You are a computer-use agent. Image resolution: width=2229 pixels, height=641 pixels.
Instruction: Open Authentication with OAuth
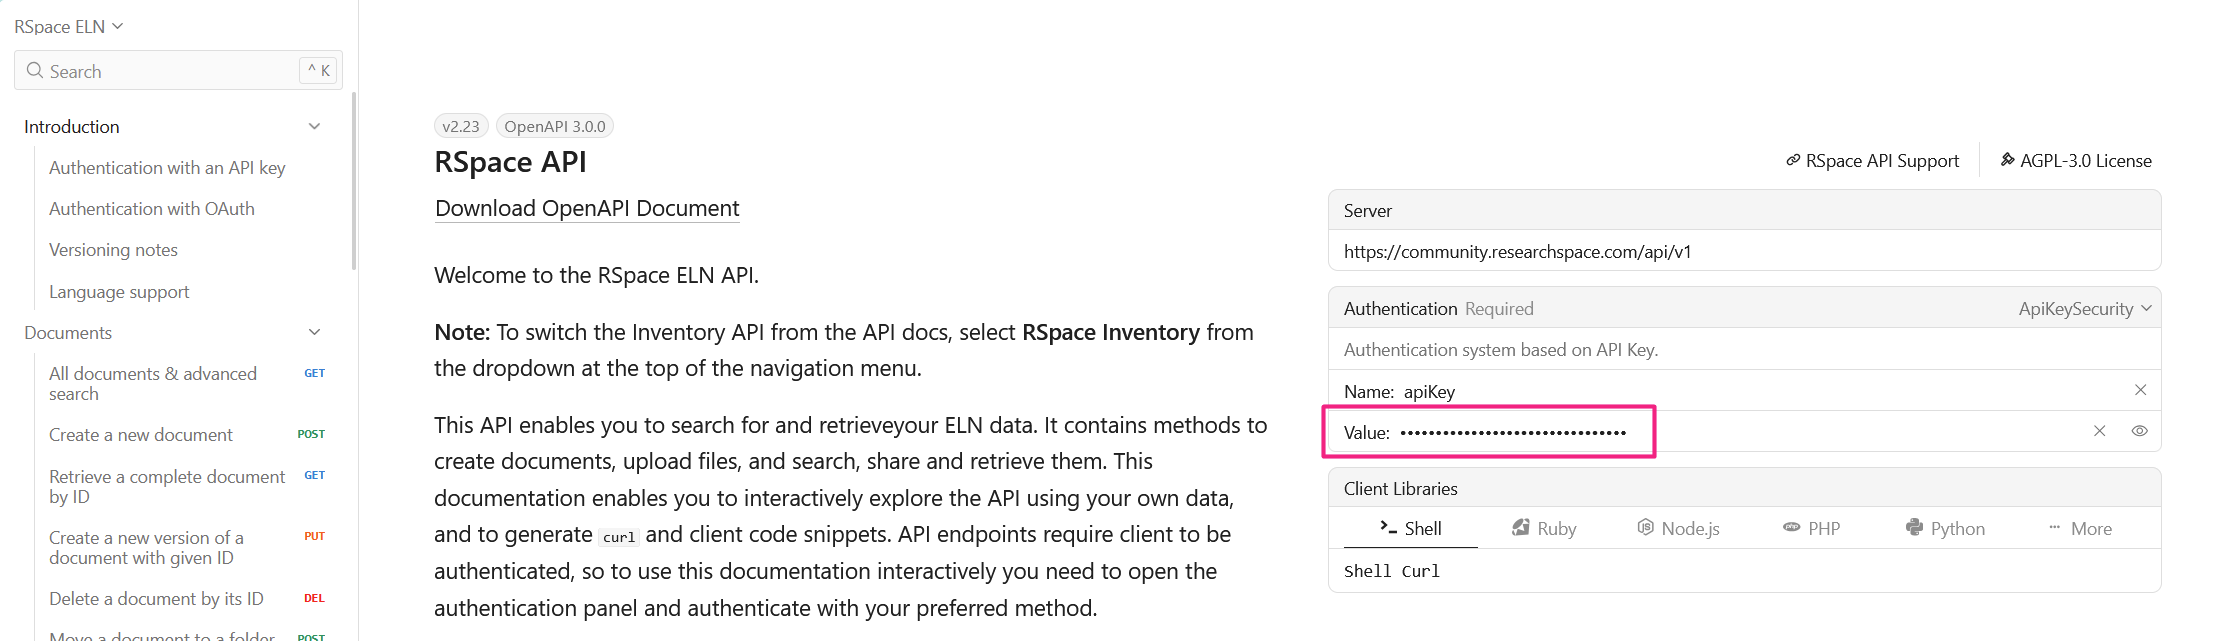click(x=152, y=209)
